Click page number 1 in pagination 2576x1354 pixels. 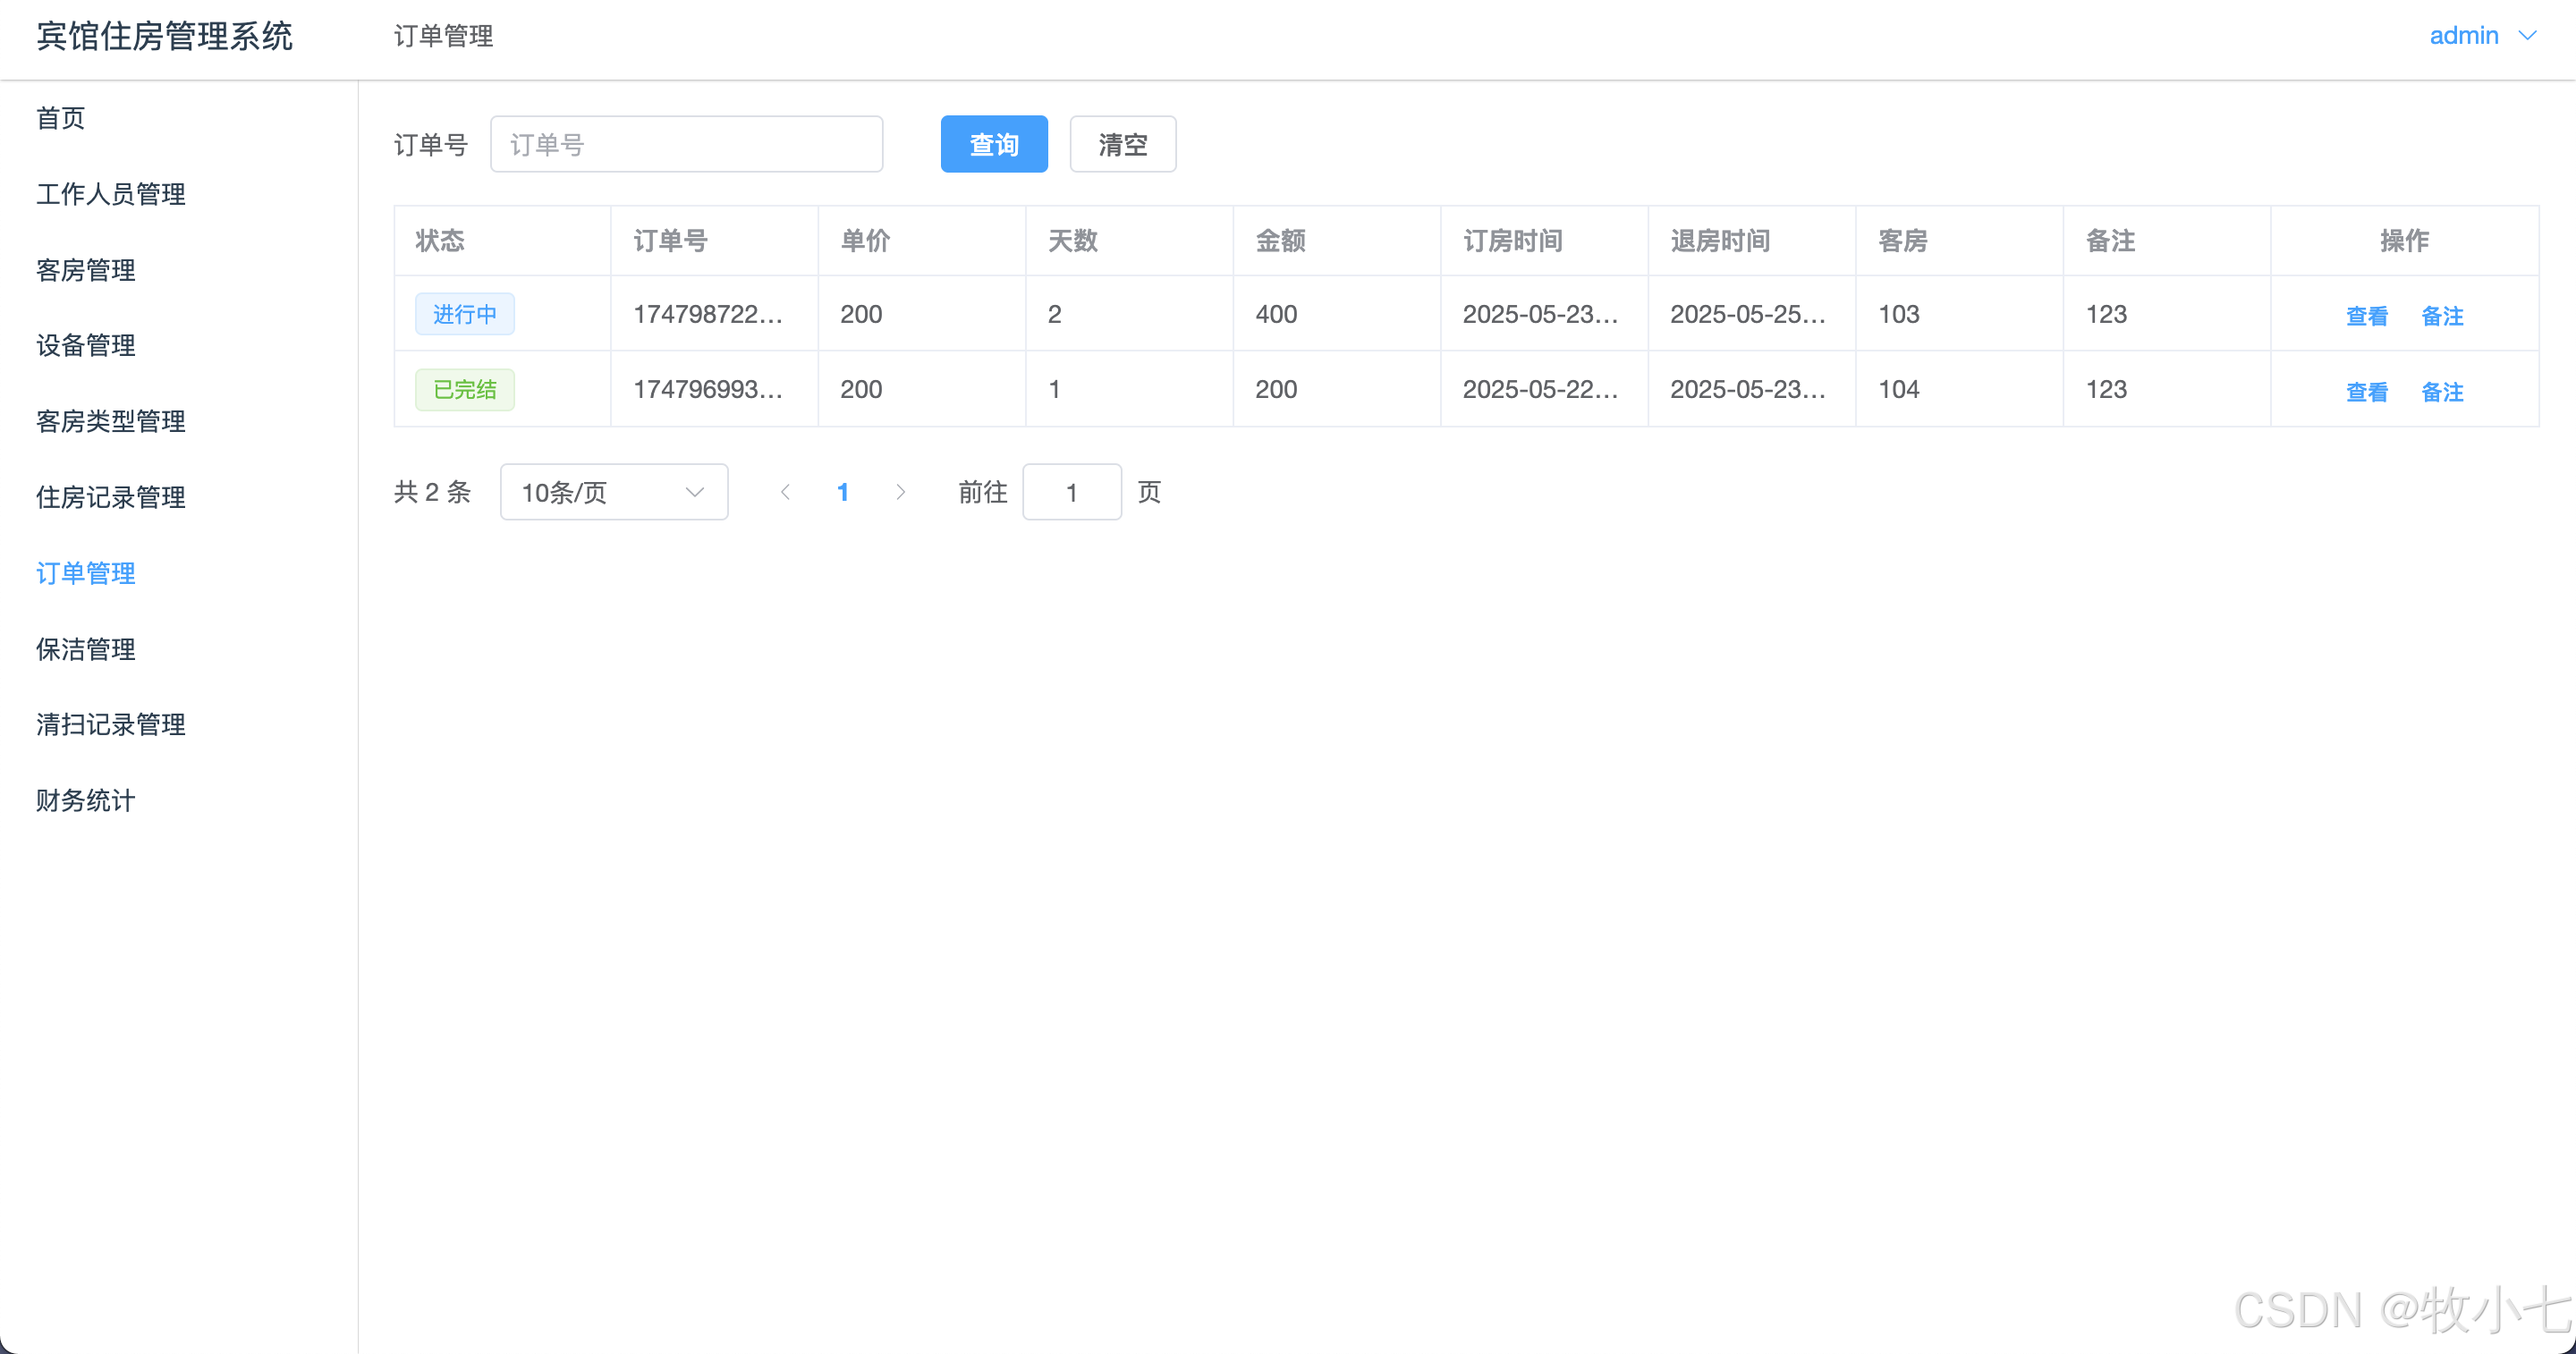tap(842, 492)
